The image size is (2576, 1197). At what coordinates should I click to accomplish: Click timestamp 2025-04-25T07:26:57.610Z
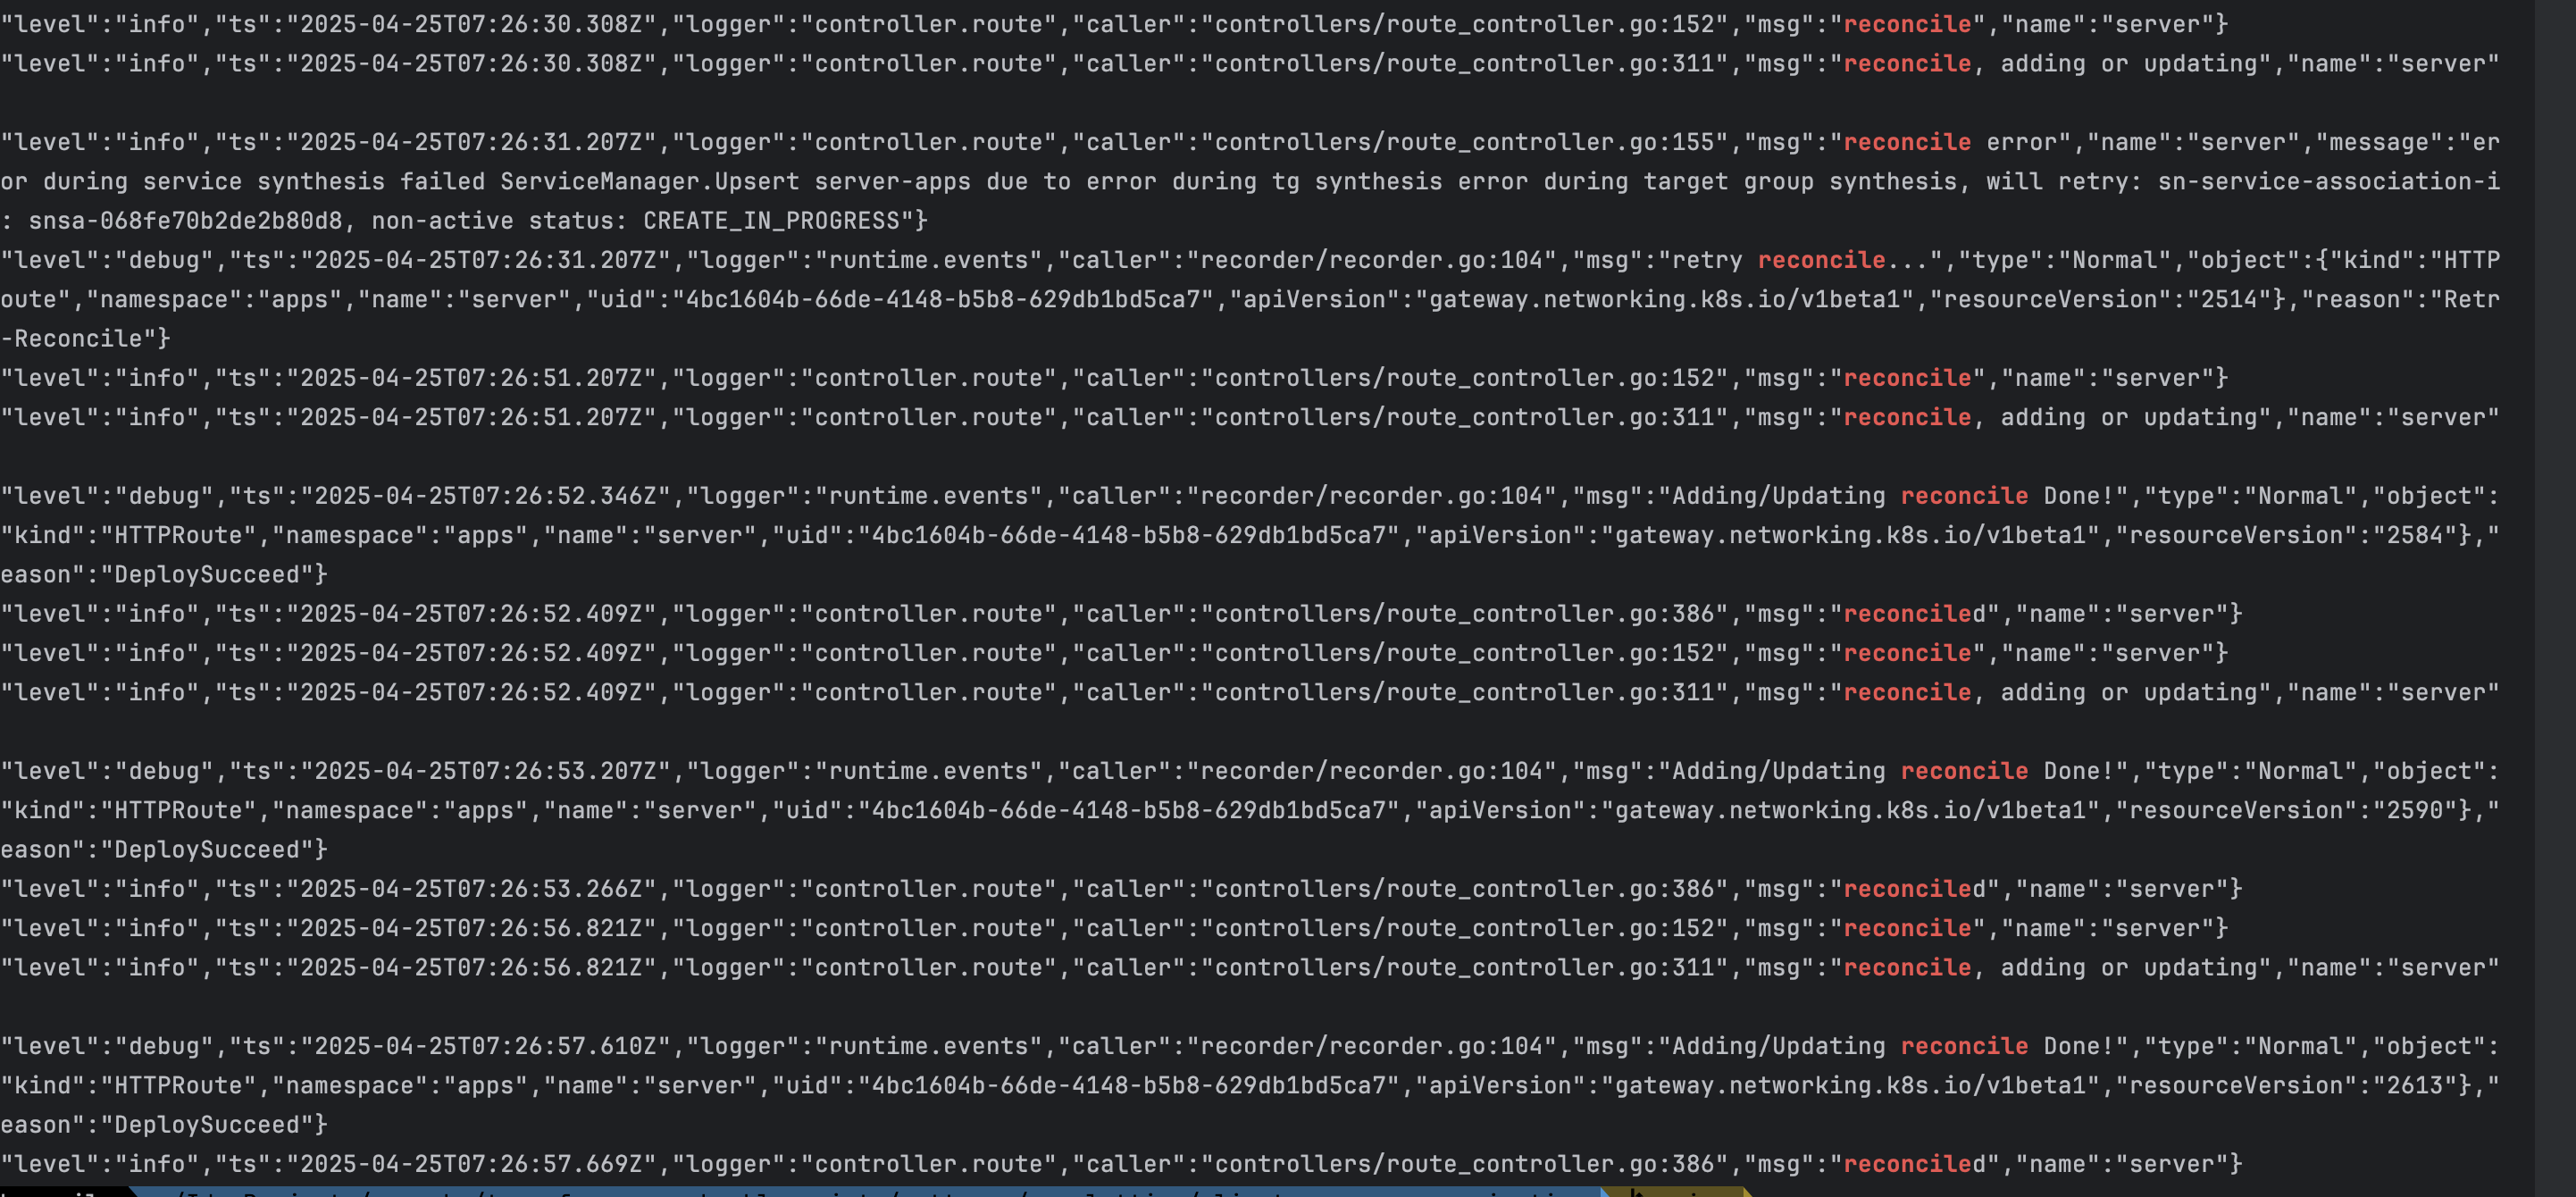click(x=485, y=1046)
